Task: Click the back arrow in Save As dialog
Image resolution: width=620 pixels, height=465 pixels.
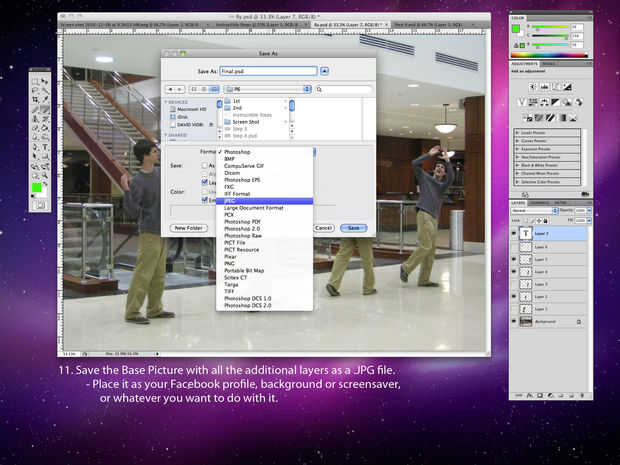Action: click(169, 89)
